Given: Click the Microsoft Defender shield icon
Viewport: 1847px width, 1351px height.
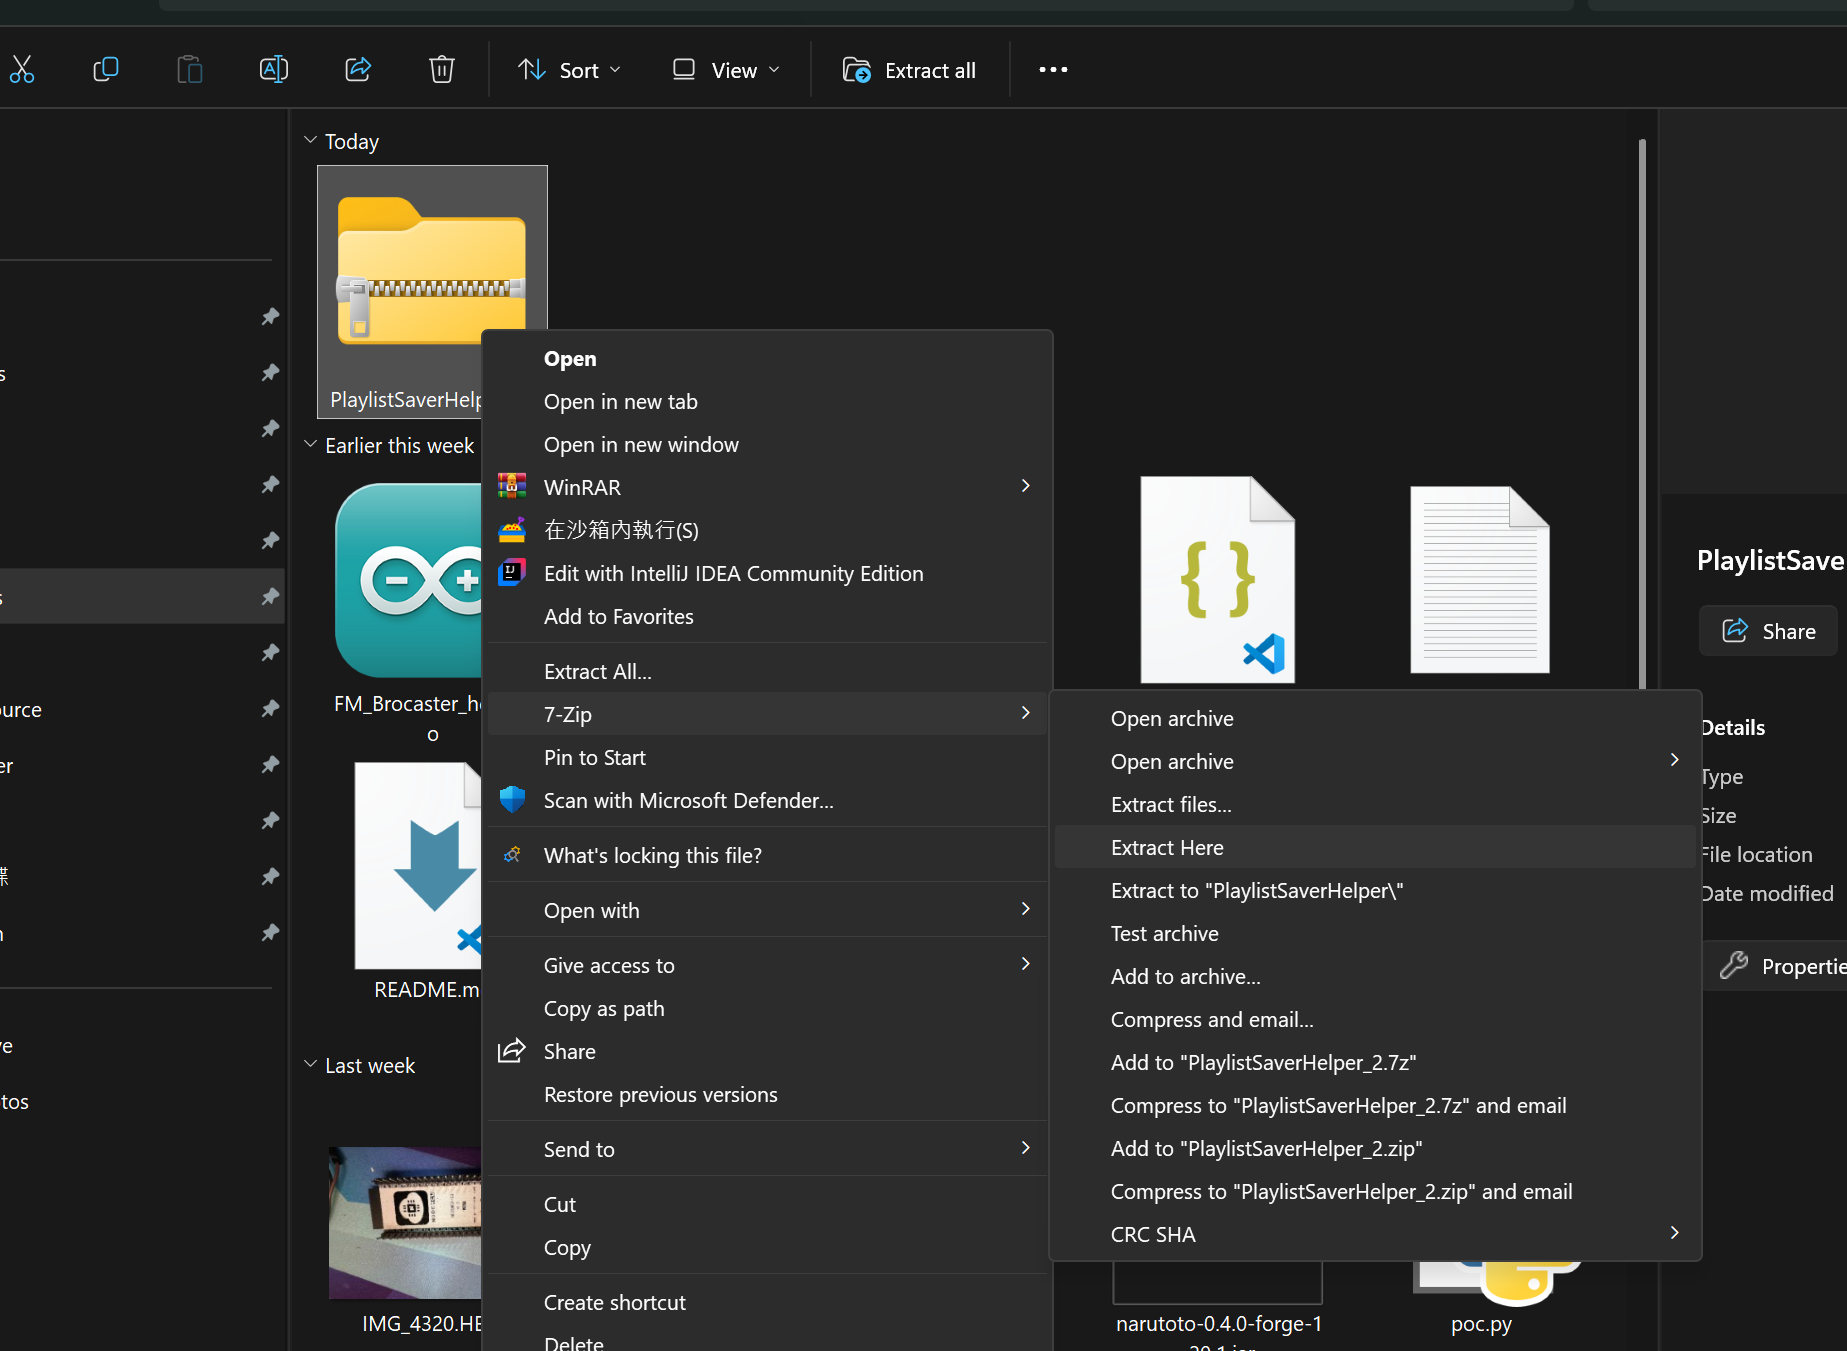Looking at the screenshot, I should click(x=512, y=800).
